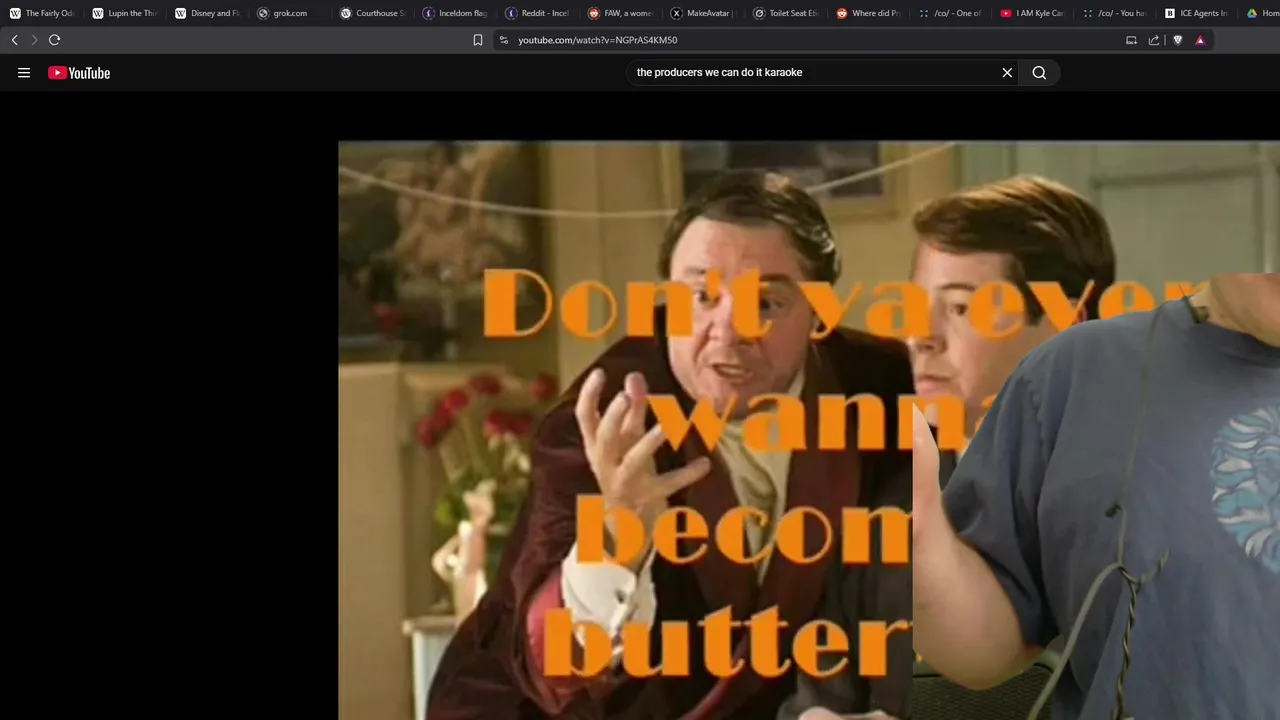
Task: Switch to Where did Pr tab
Action: click(x=869, y=13)
